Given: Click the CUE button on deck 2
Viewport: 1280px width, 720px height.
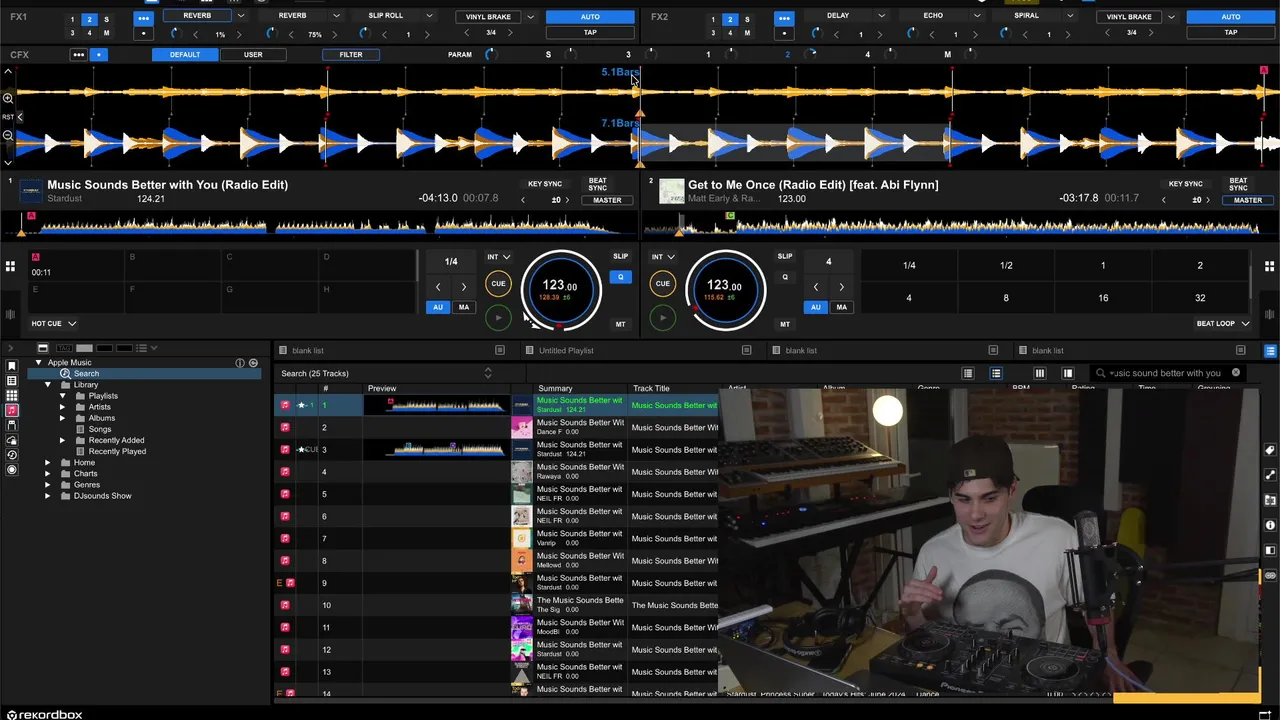Looking at the screenshot, I should 662,284.
